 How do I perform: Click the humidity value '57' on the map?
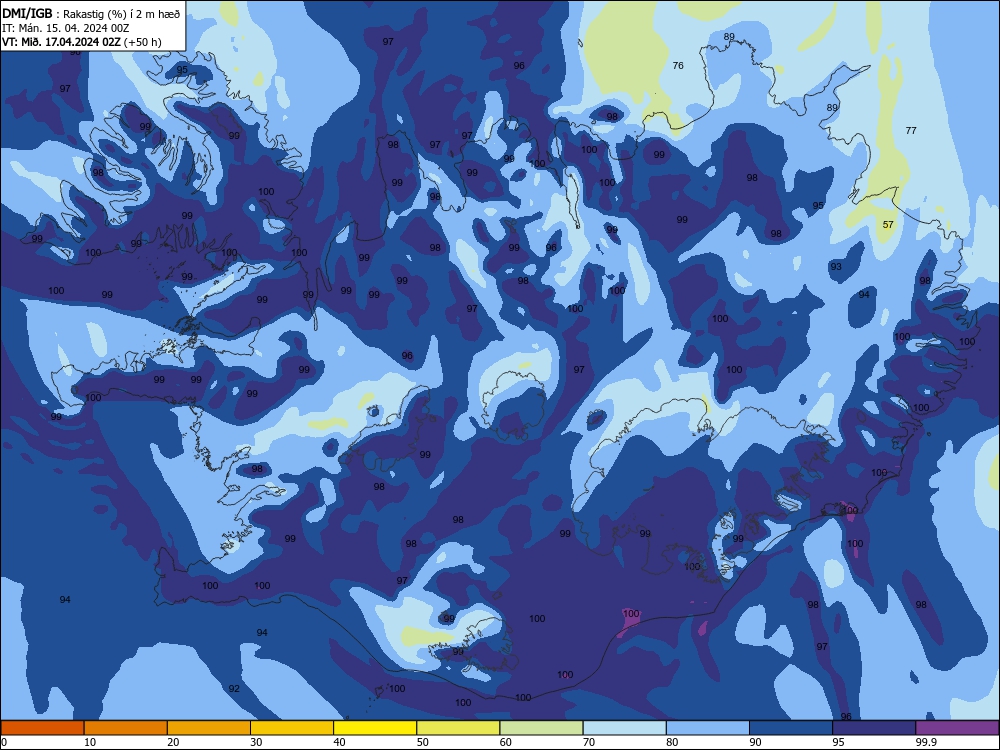[888, 225]
